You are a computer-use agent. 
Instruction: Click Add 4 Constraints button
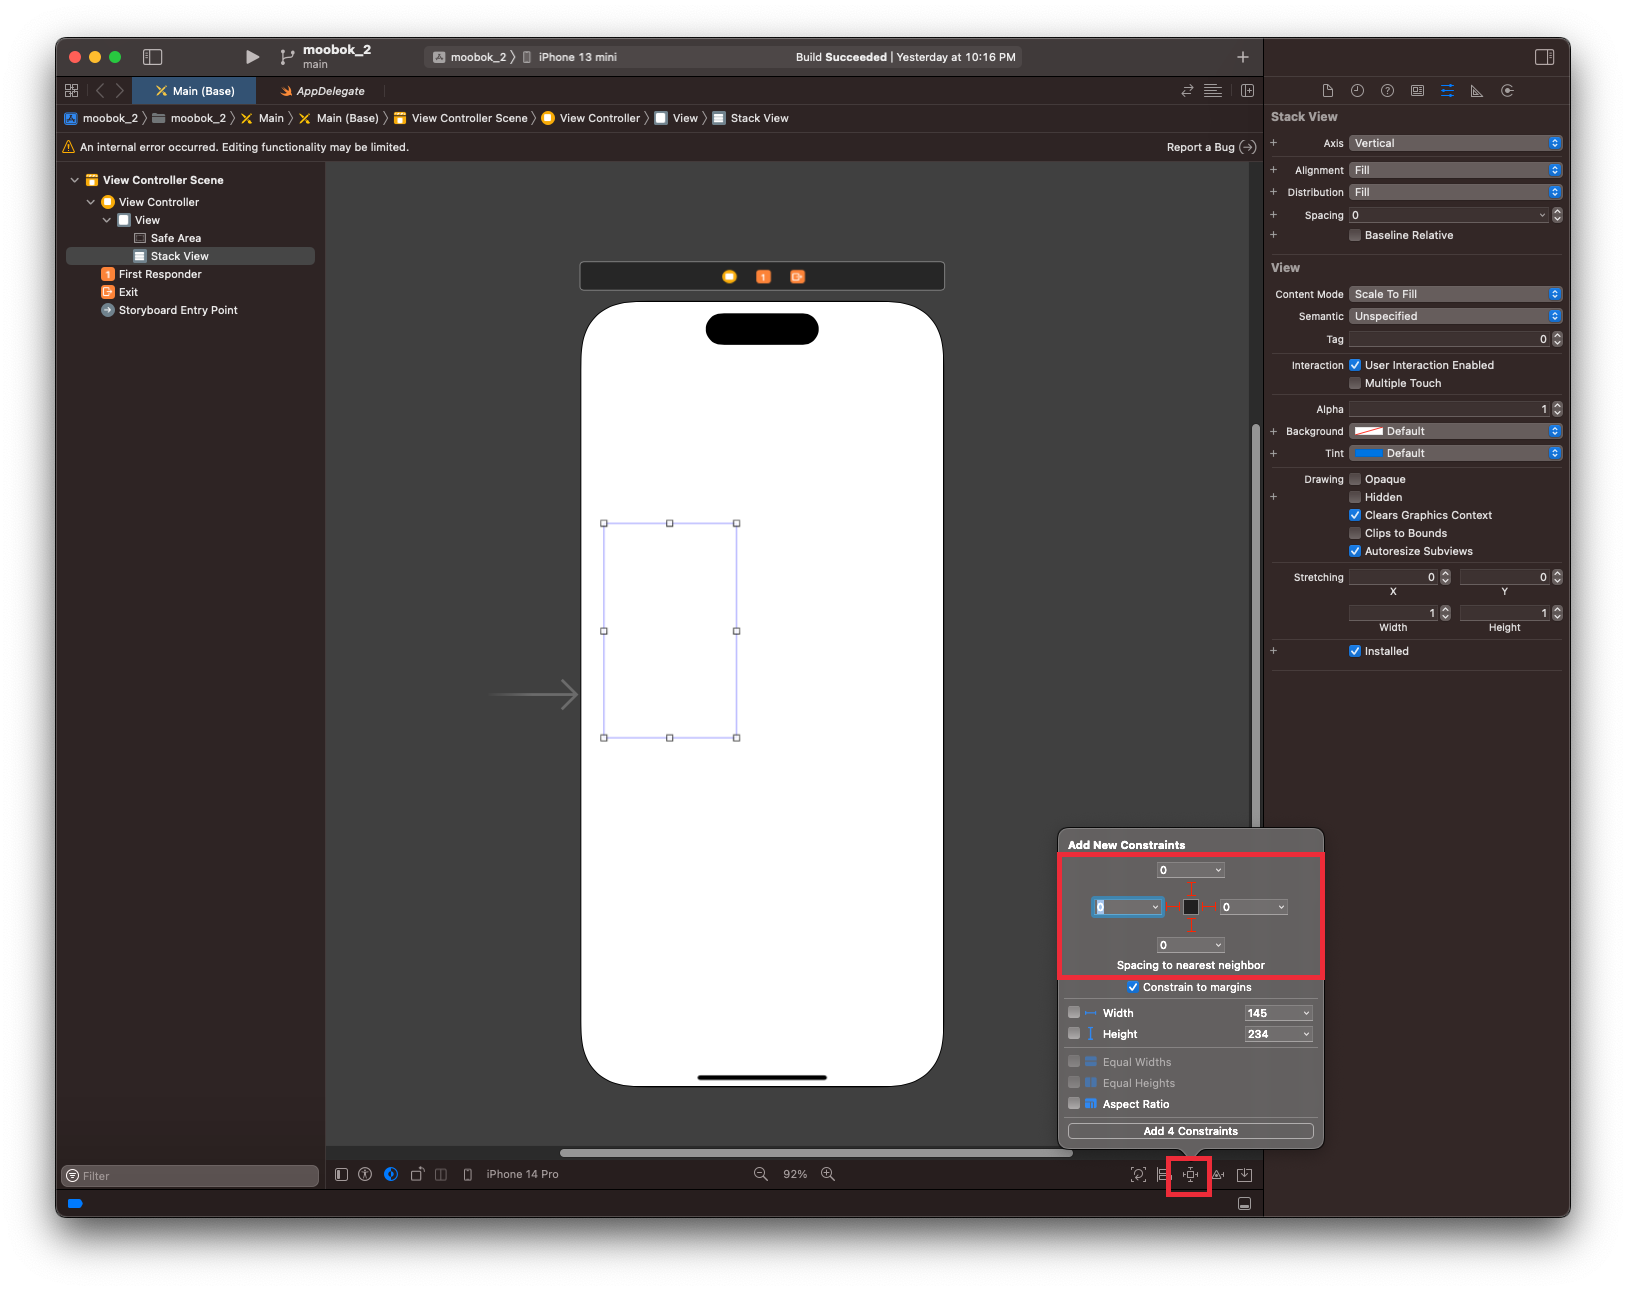tap(1190, 1132)
